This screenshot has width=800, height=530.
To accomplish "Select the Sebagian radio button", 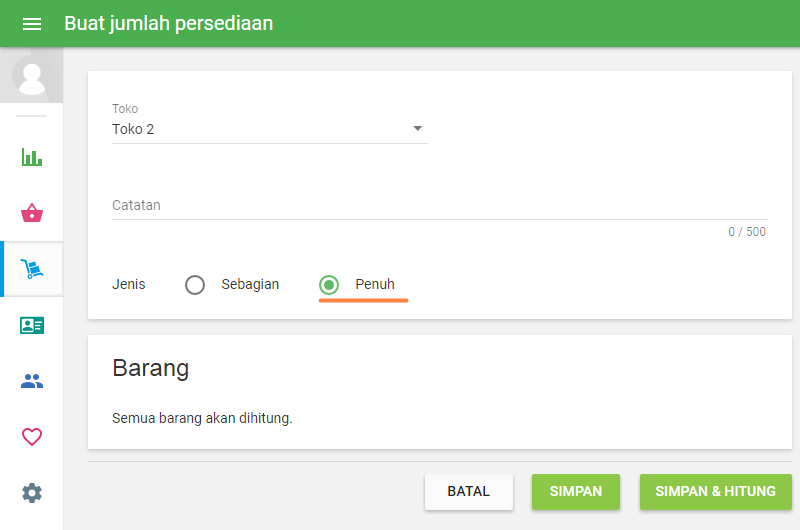I will coord(195,285).
